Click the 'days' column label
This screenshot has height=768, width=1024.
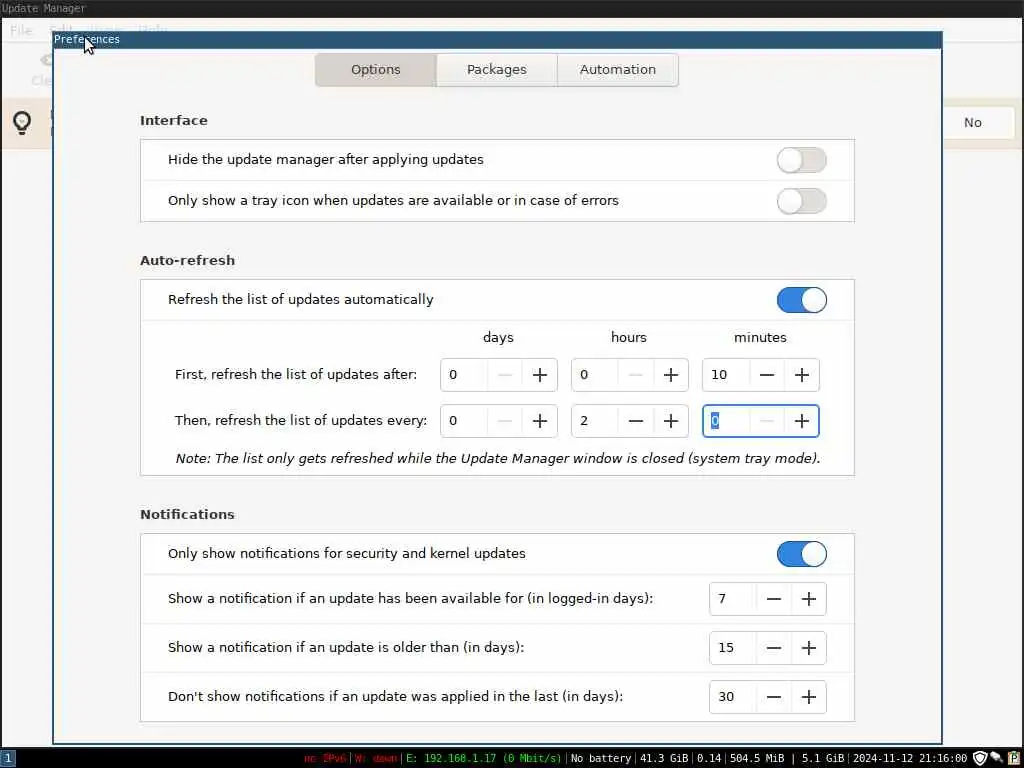[x=498, y=338]
